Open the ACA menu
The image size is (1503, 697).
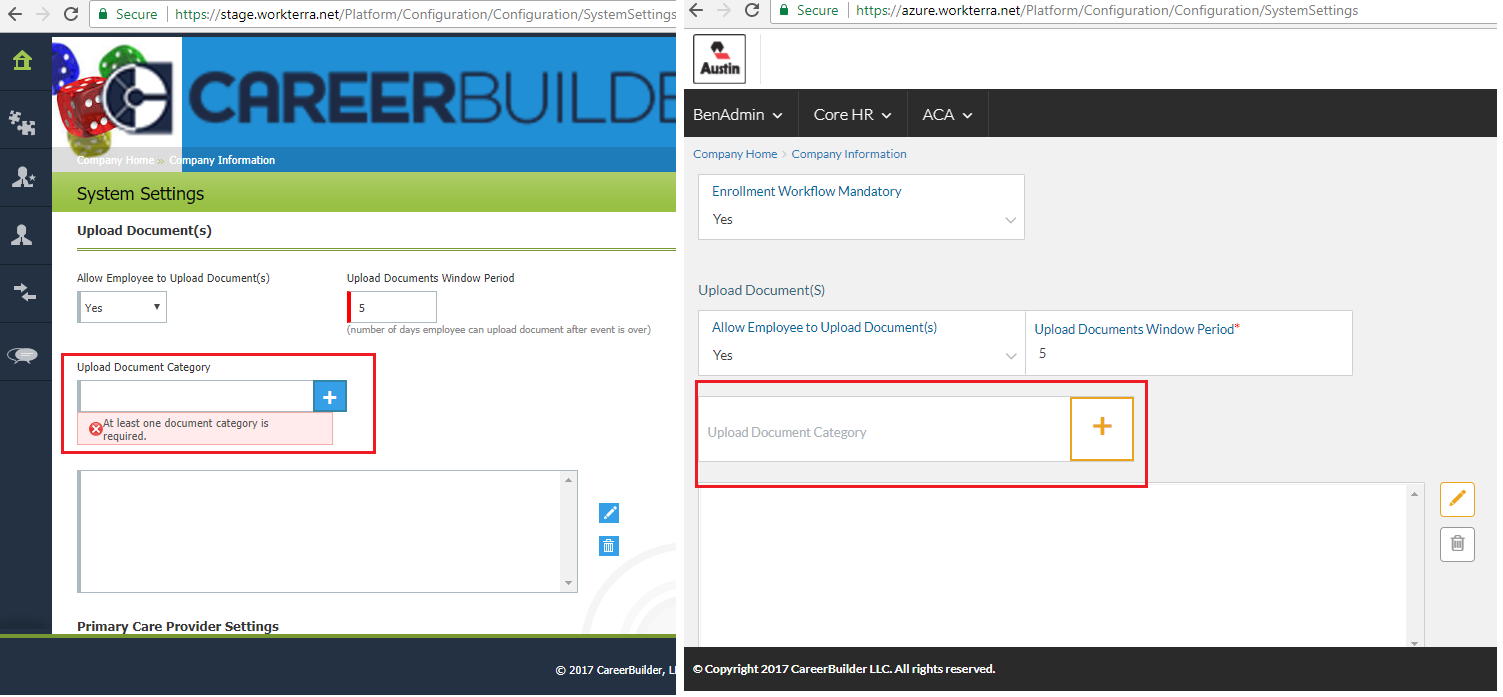coord(946,115)
